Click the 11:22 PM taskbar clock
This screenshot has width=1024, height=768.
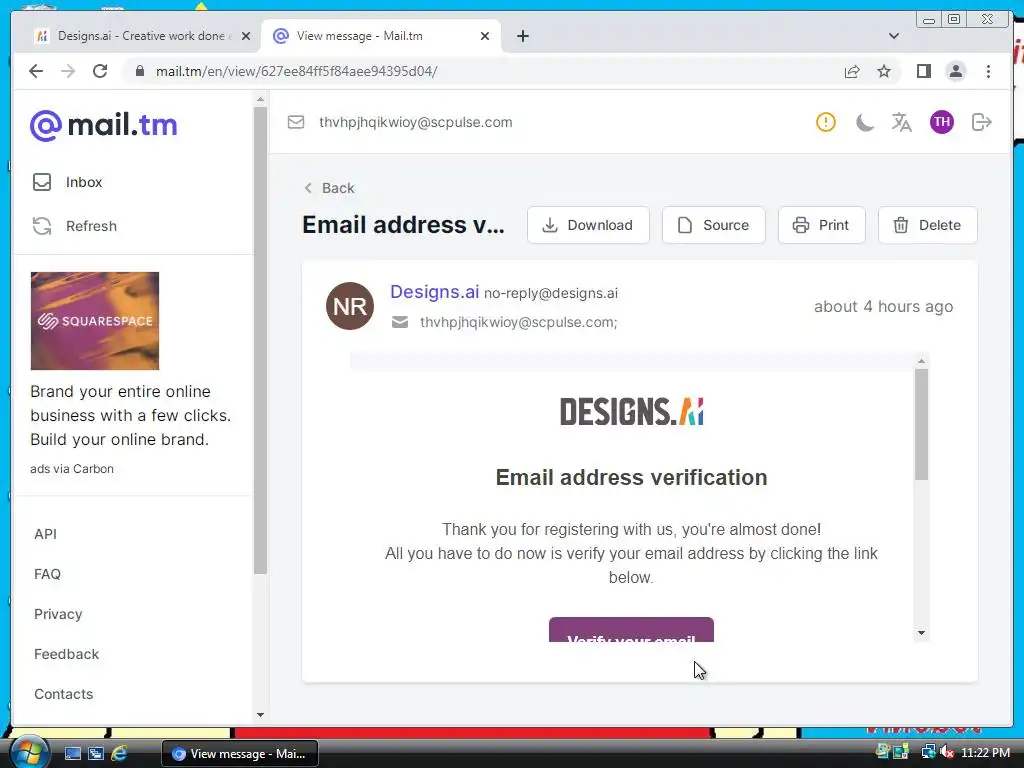coord(985,753)
